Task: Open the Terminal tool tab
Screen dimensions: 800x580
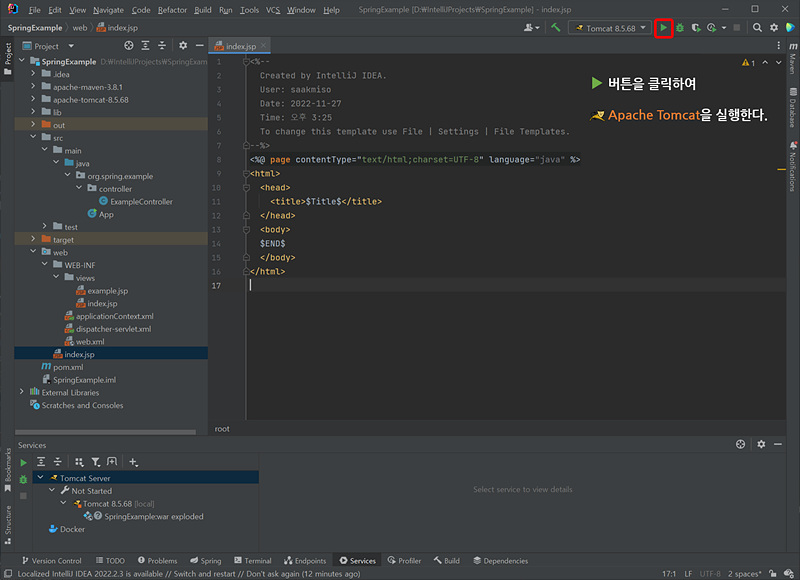Action: pos(253,560)
